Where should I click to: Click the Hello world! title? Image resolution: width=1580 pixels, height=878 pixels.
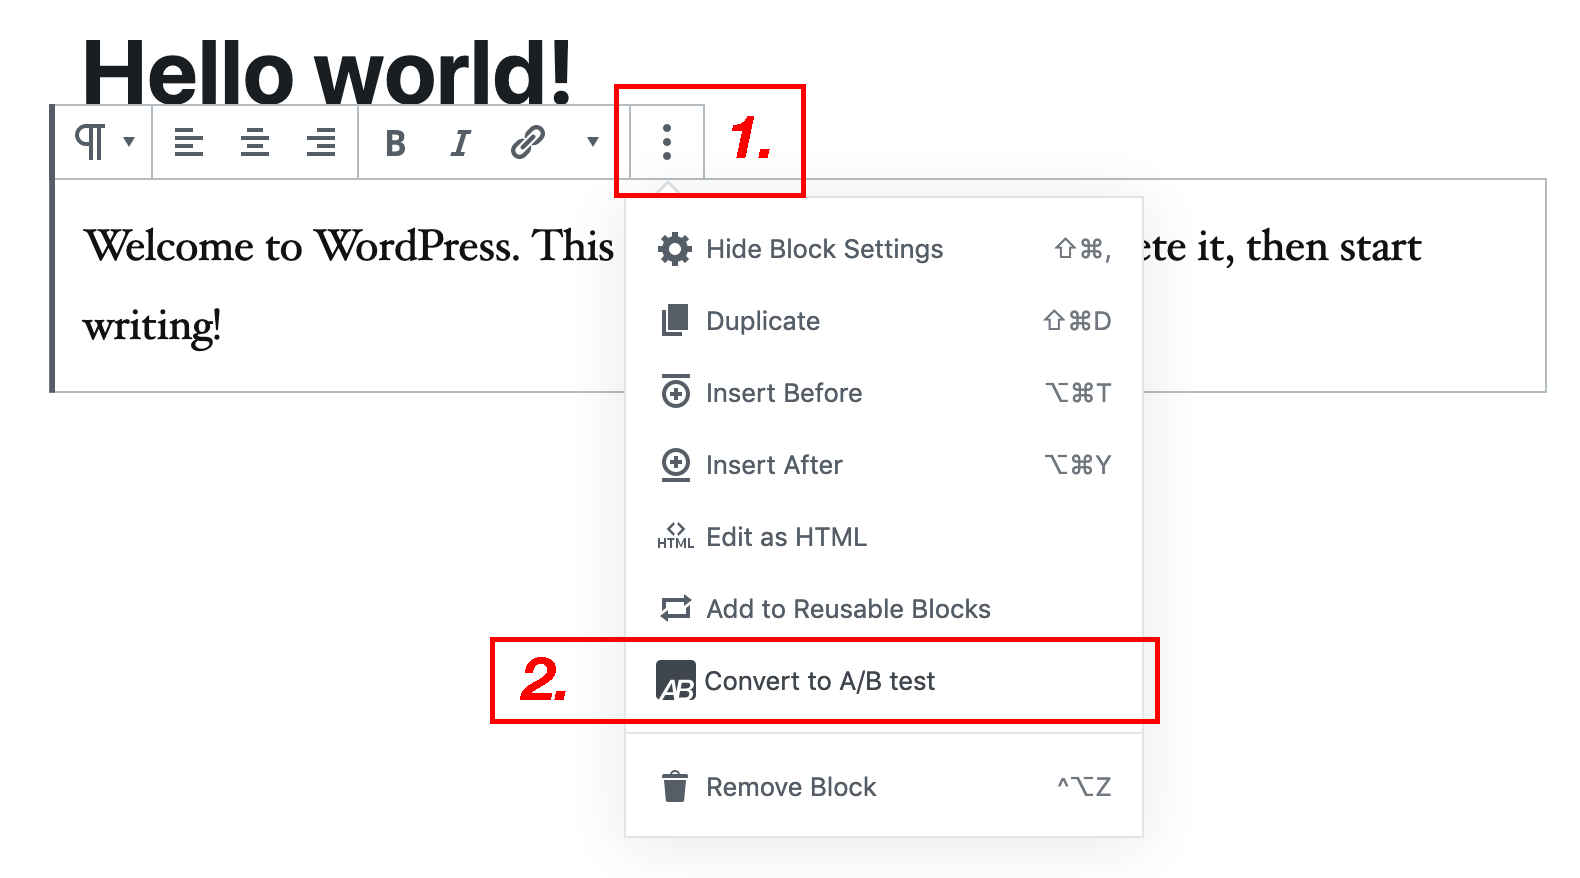coord(327,72)
